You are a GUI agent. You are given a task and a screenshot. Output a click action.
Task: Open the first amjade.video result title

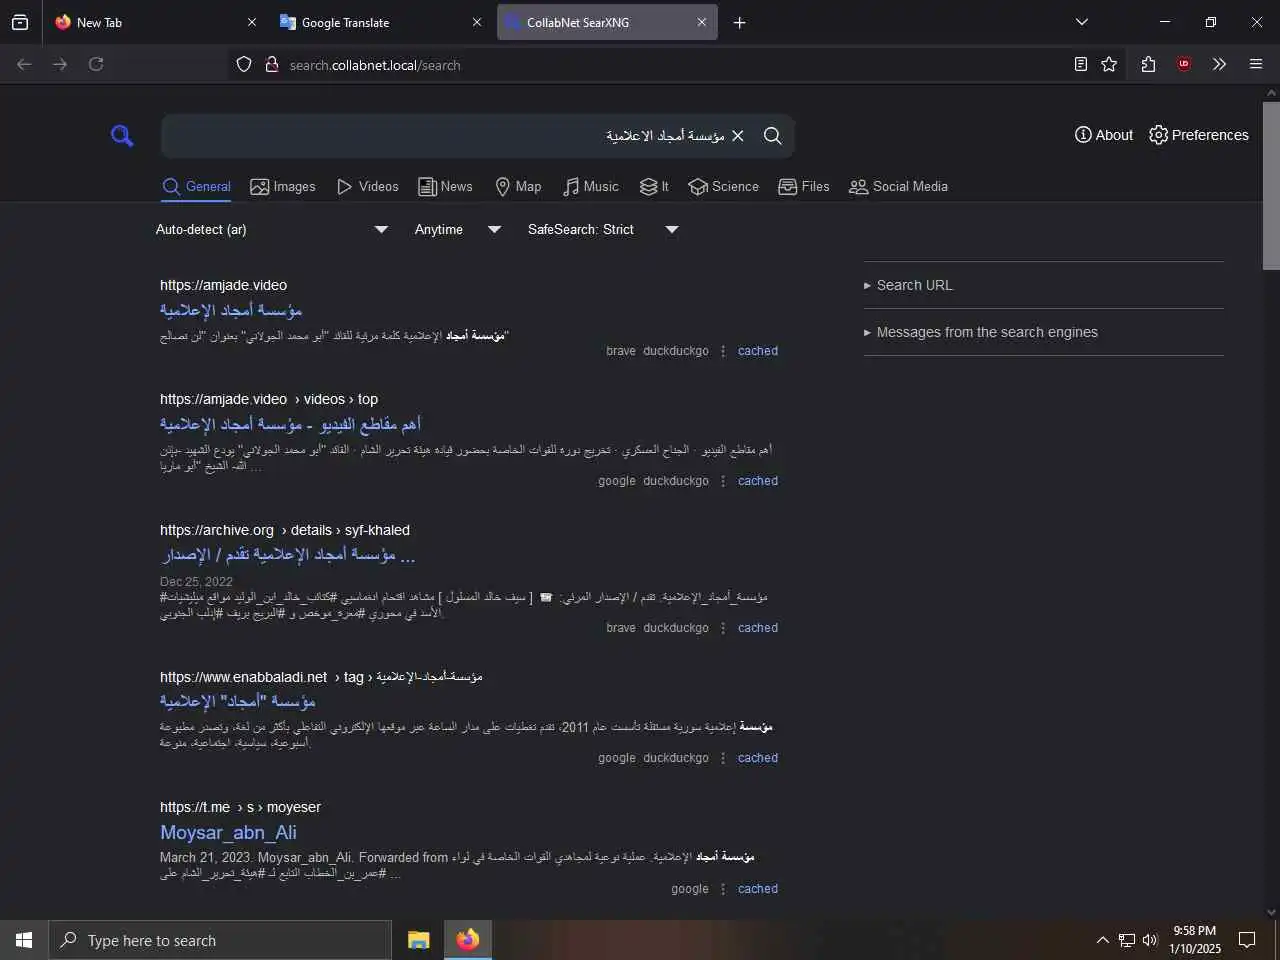(231, 311)
